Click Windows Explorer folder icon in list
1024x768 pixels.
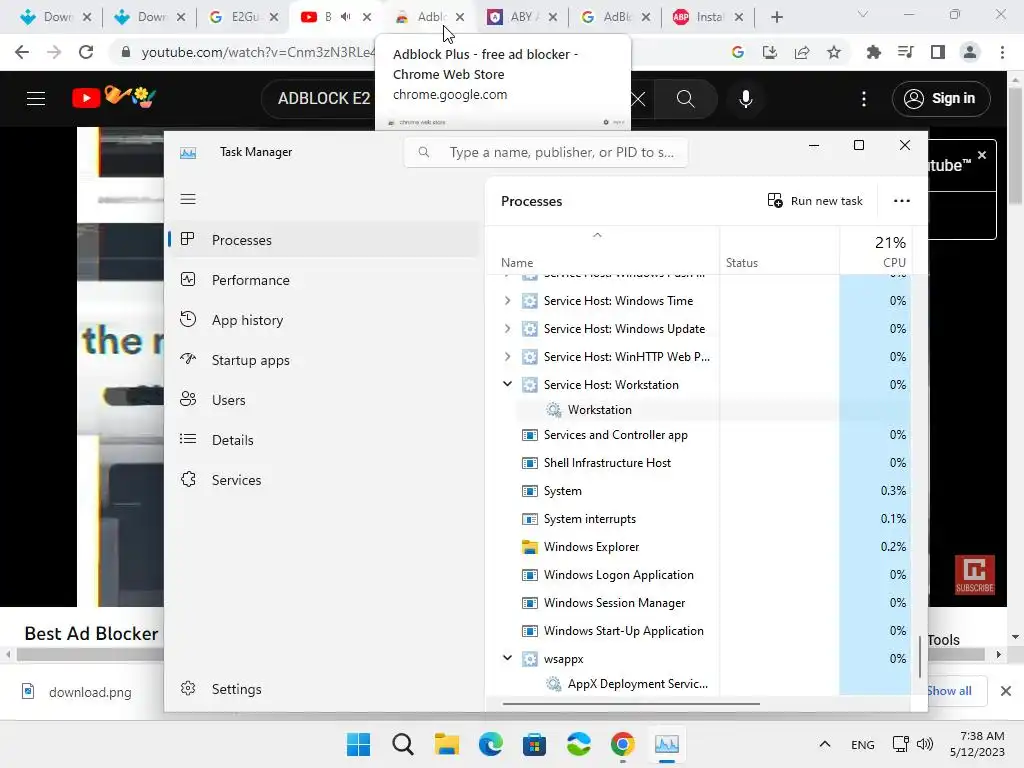[530, 547]
